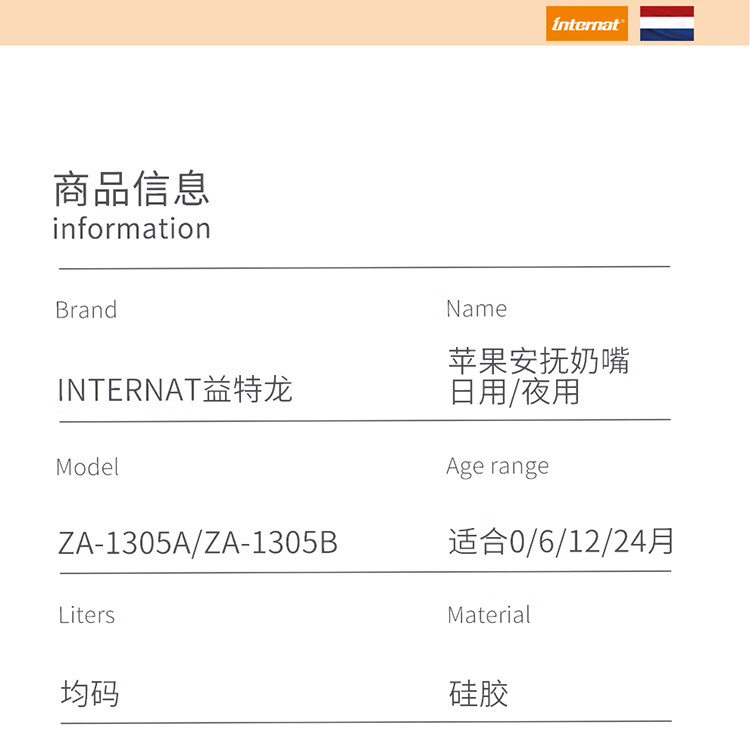The height and width of the screenshot is (744, 750).
Task: Click the Material label
Action: pos(489,614)
